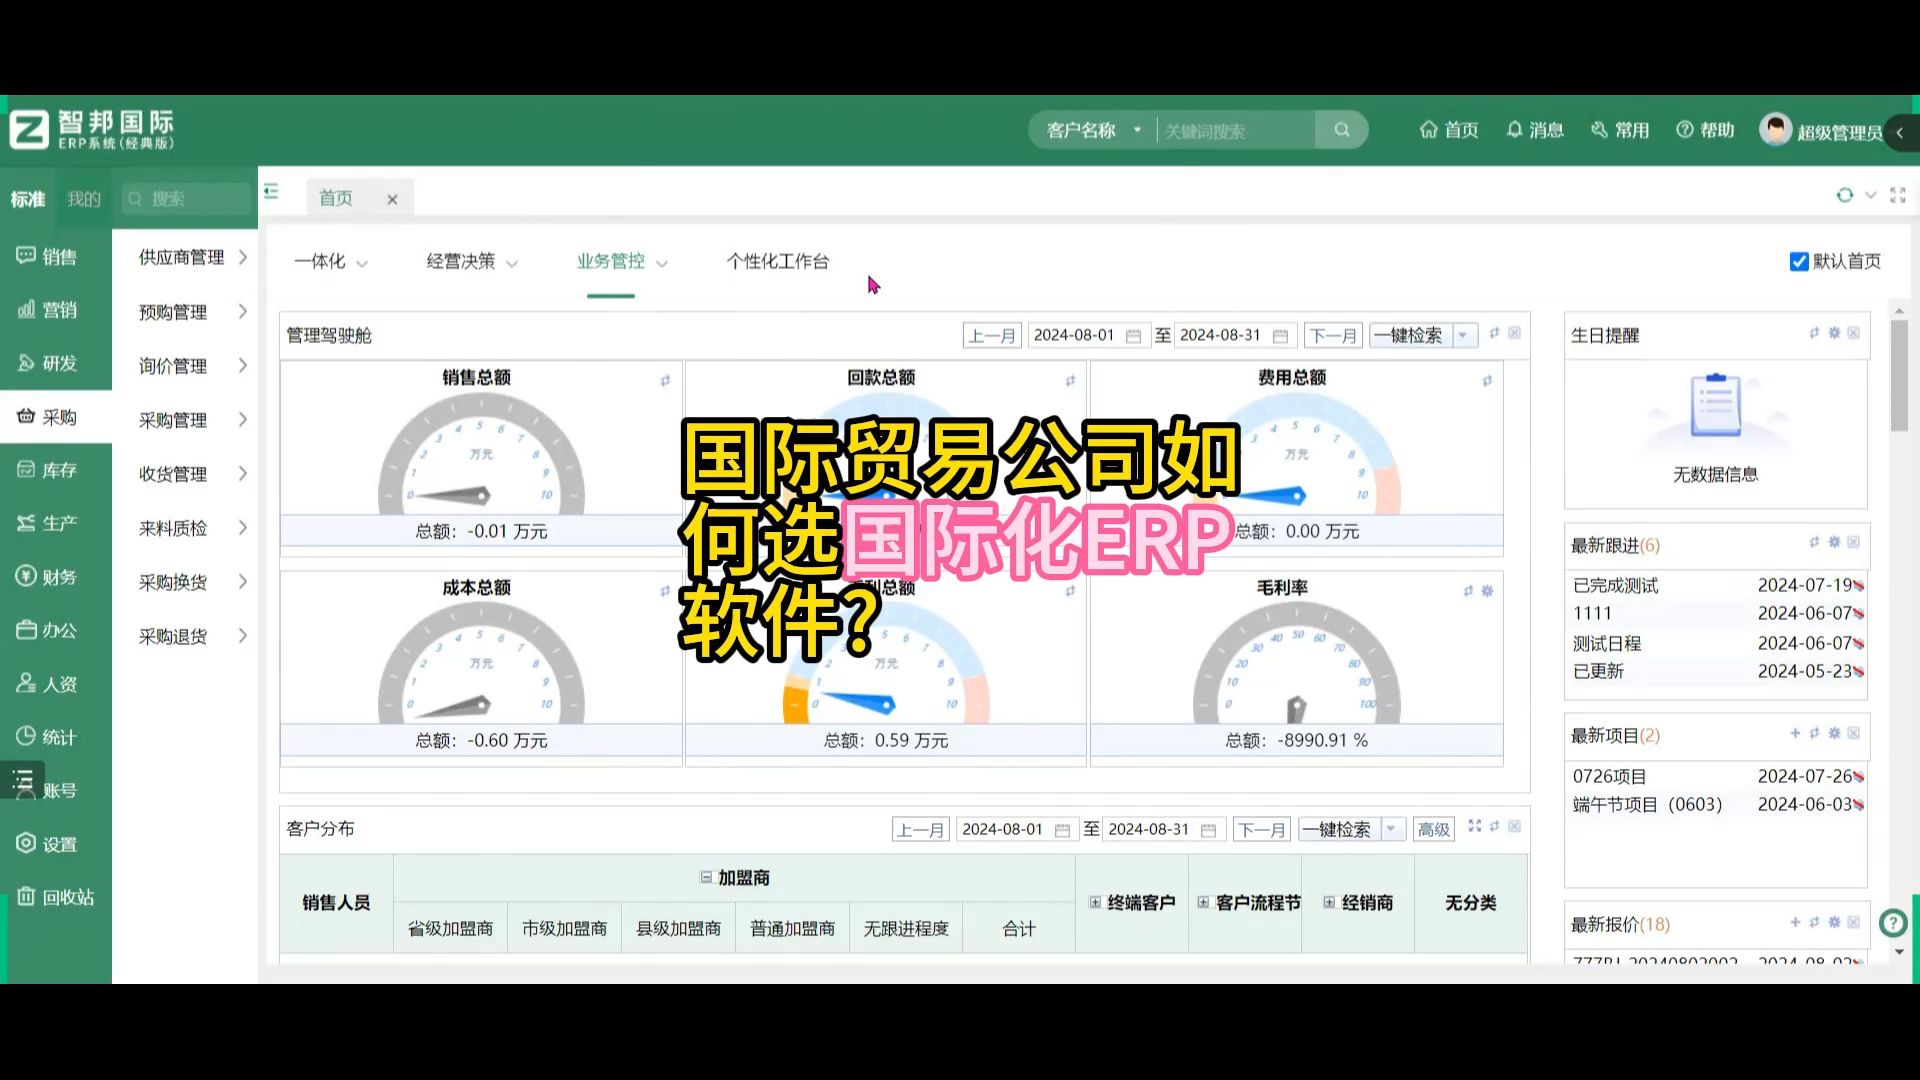Image resolution: width=1920 pixels, height=1080 pixels.
Task: Open the tab options chevron at top right
Action: tap(1870, 195)
